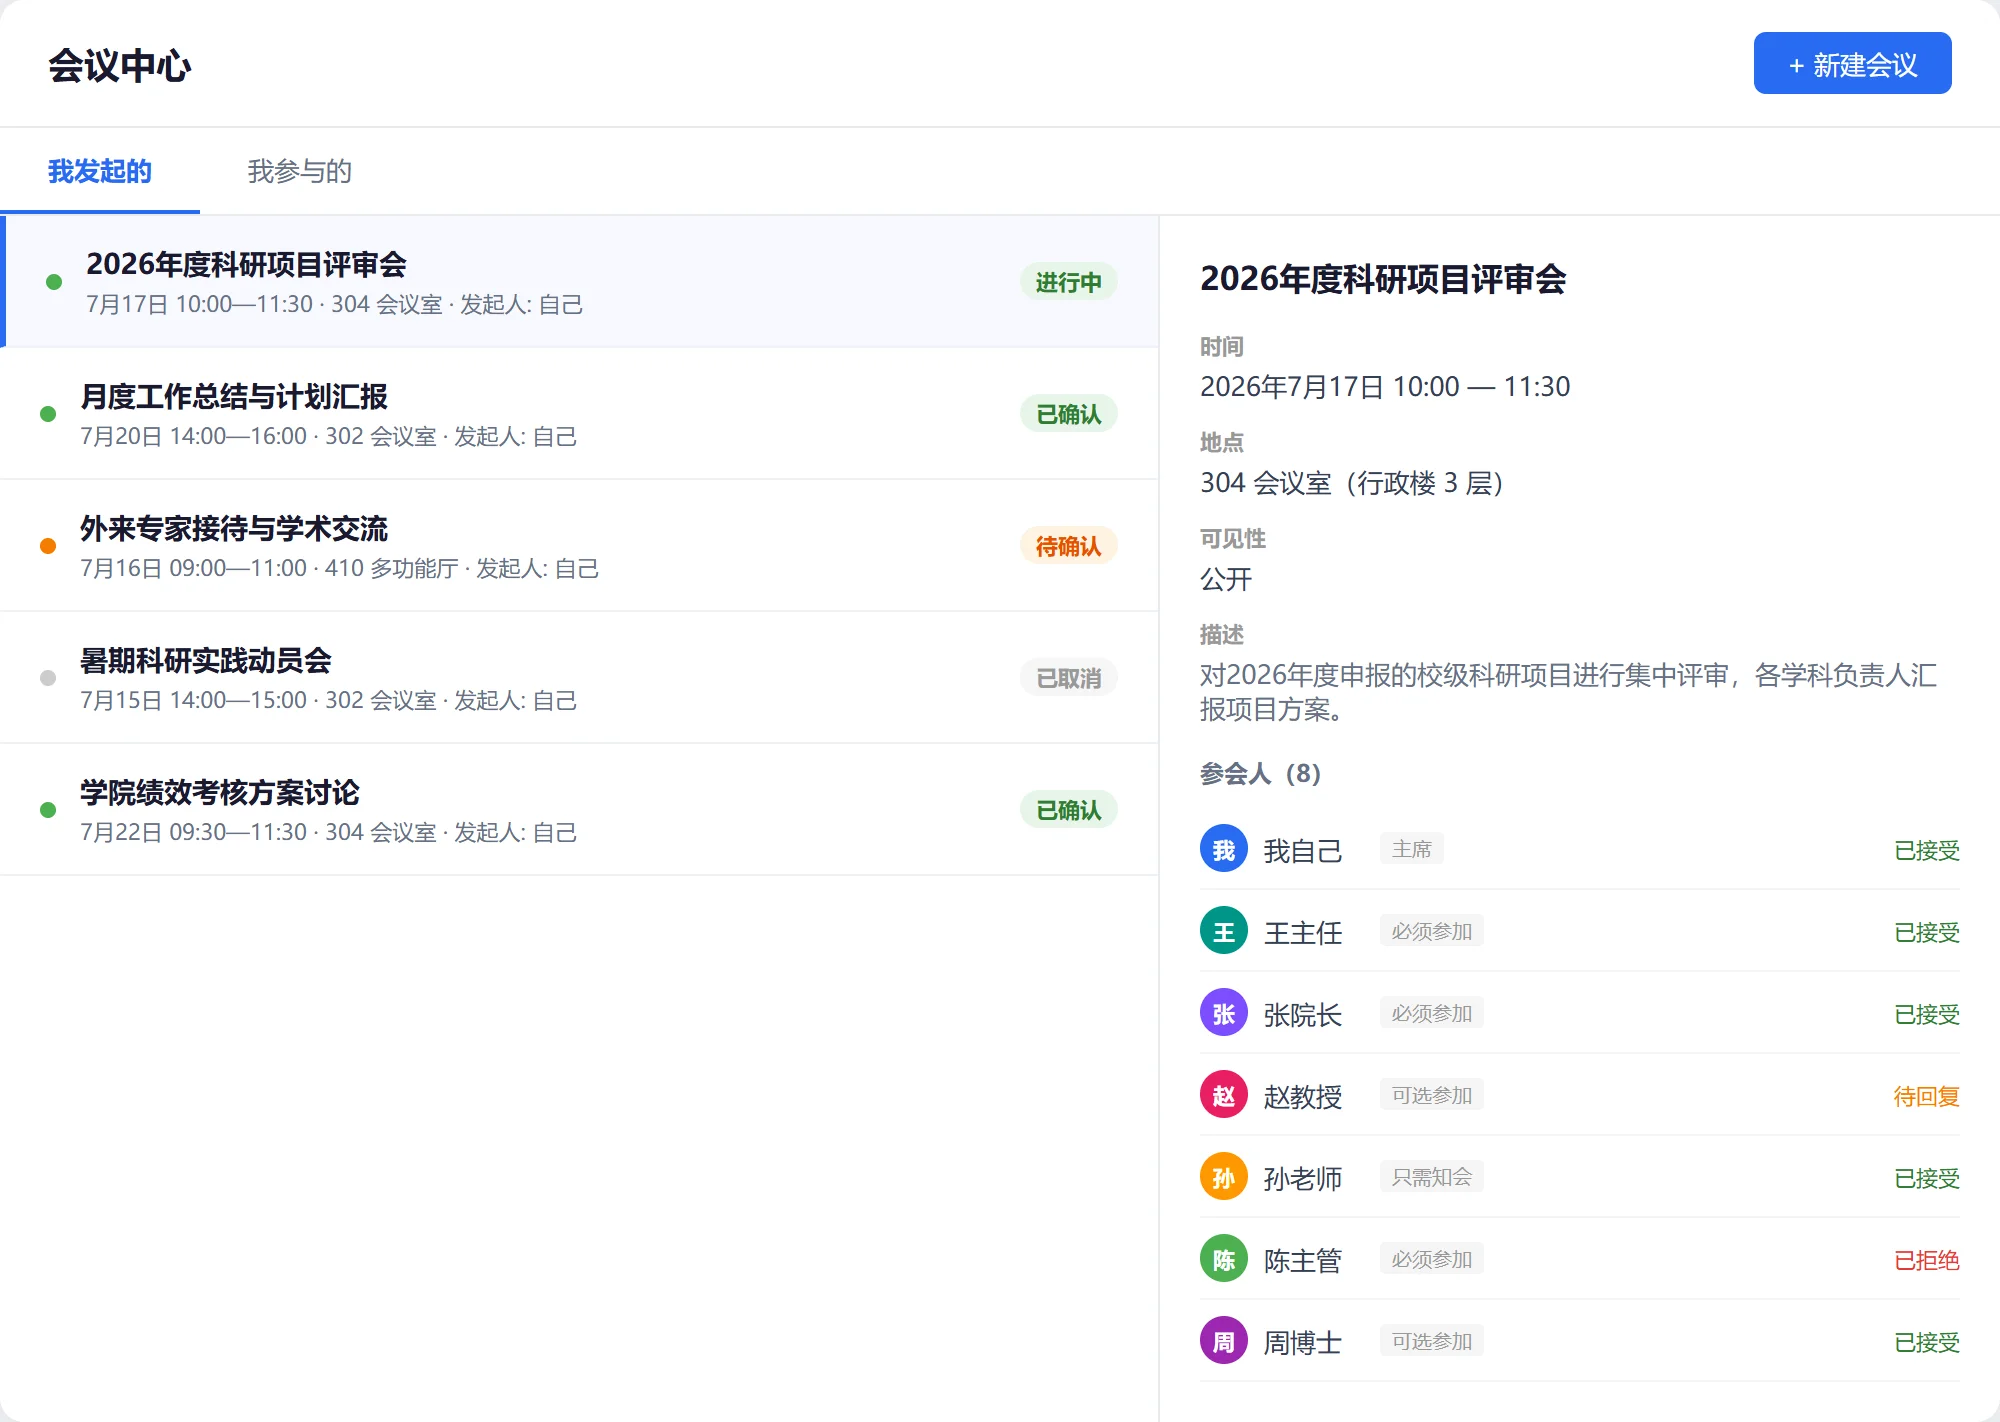Image resolution: width=2000 pixels, height=1422 pixels.
Task: Click the visibility value 公开
Action: tap(1226, 579)
